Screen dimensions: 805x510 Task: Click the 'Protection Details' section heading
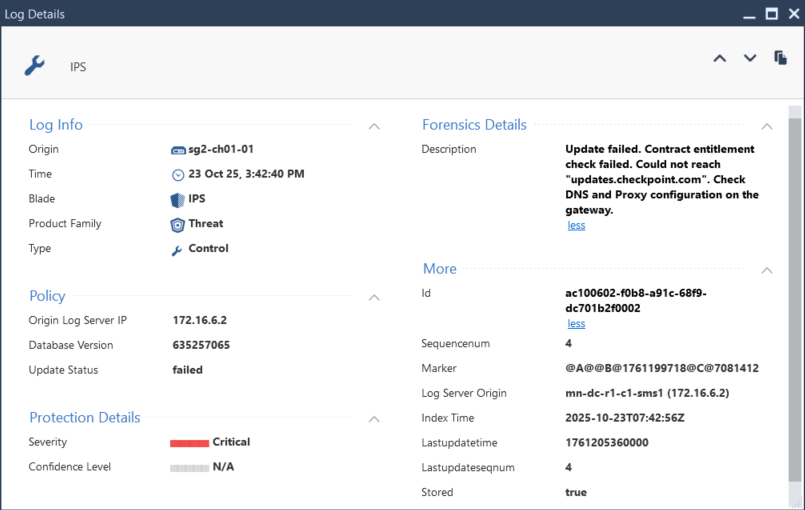point(85,418)
